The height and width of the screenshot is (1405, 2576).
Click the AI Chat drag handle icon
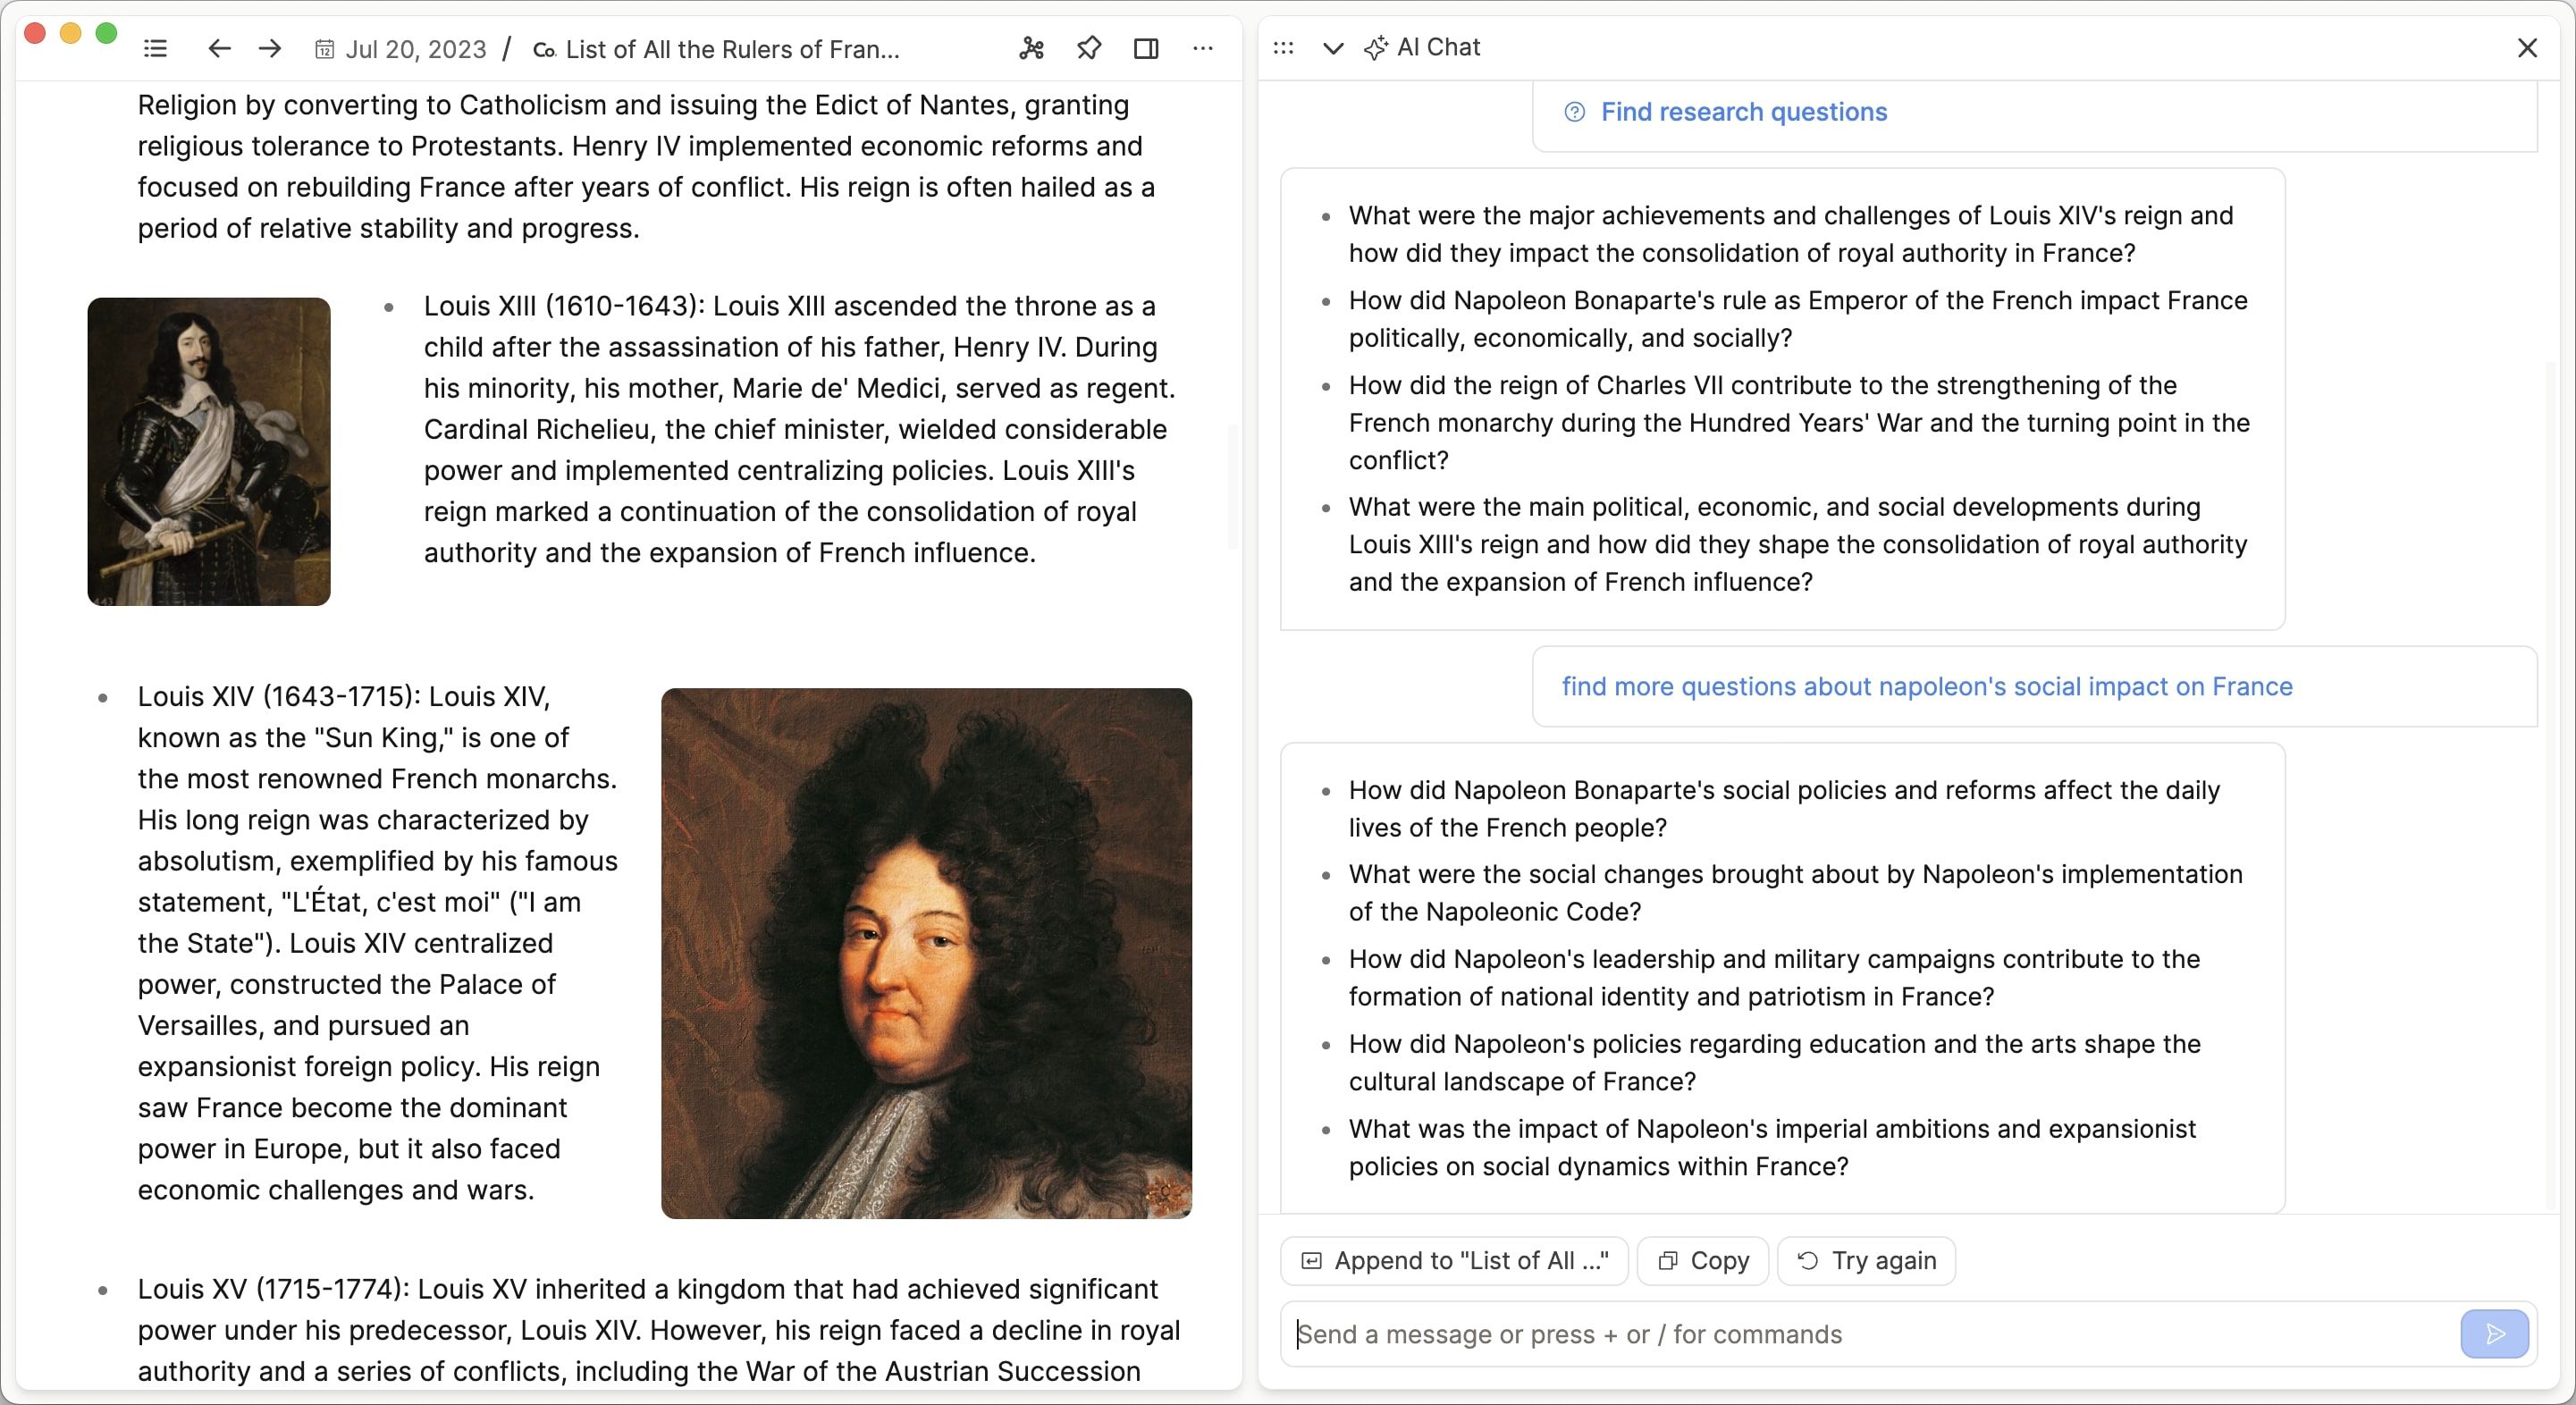[x=1283, y=48]
